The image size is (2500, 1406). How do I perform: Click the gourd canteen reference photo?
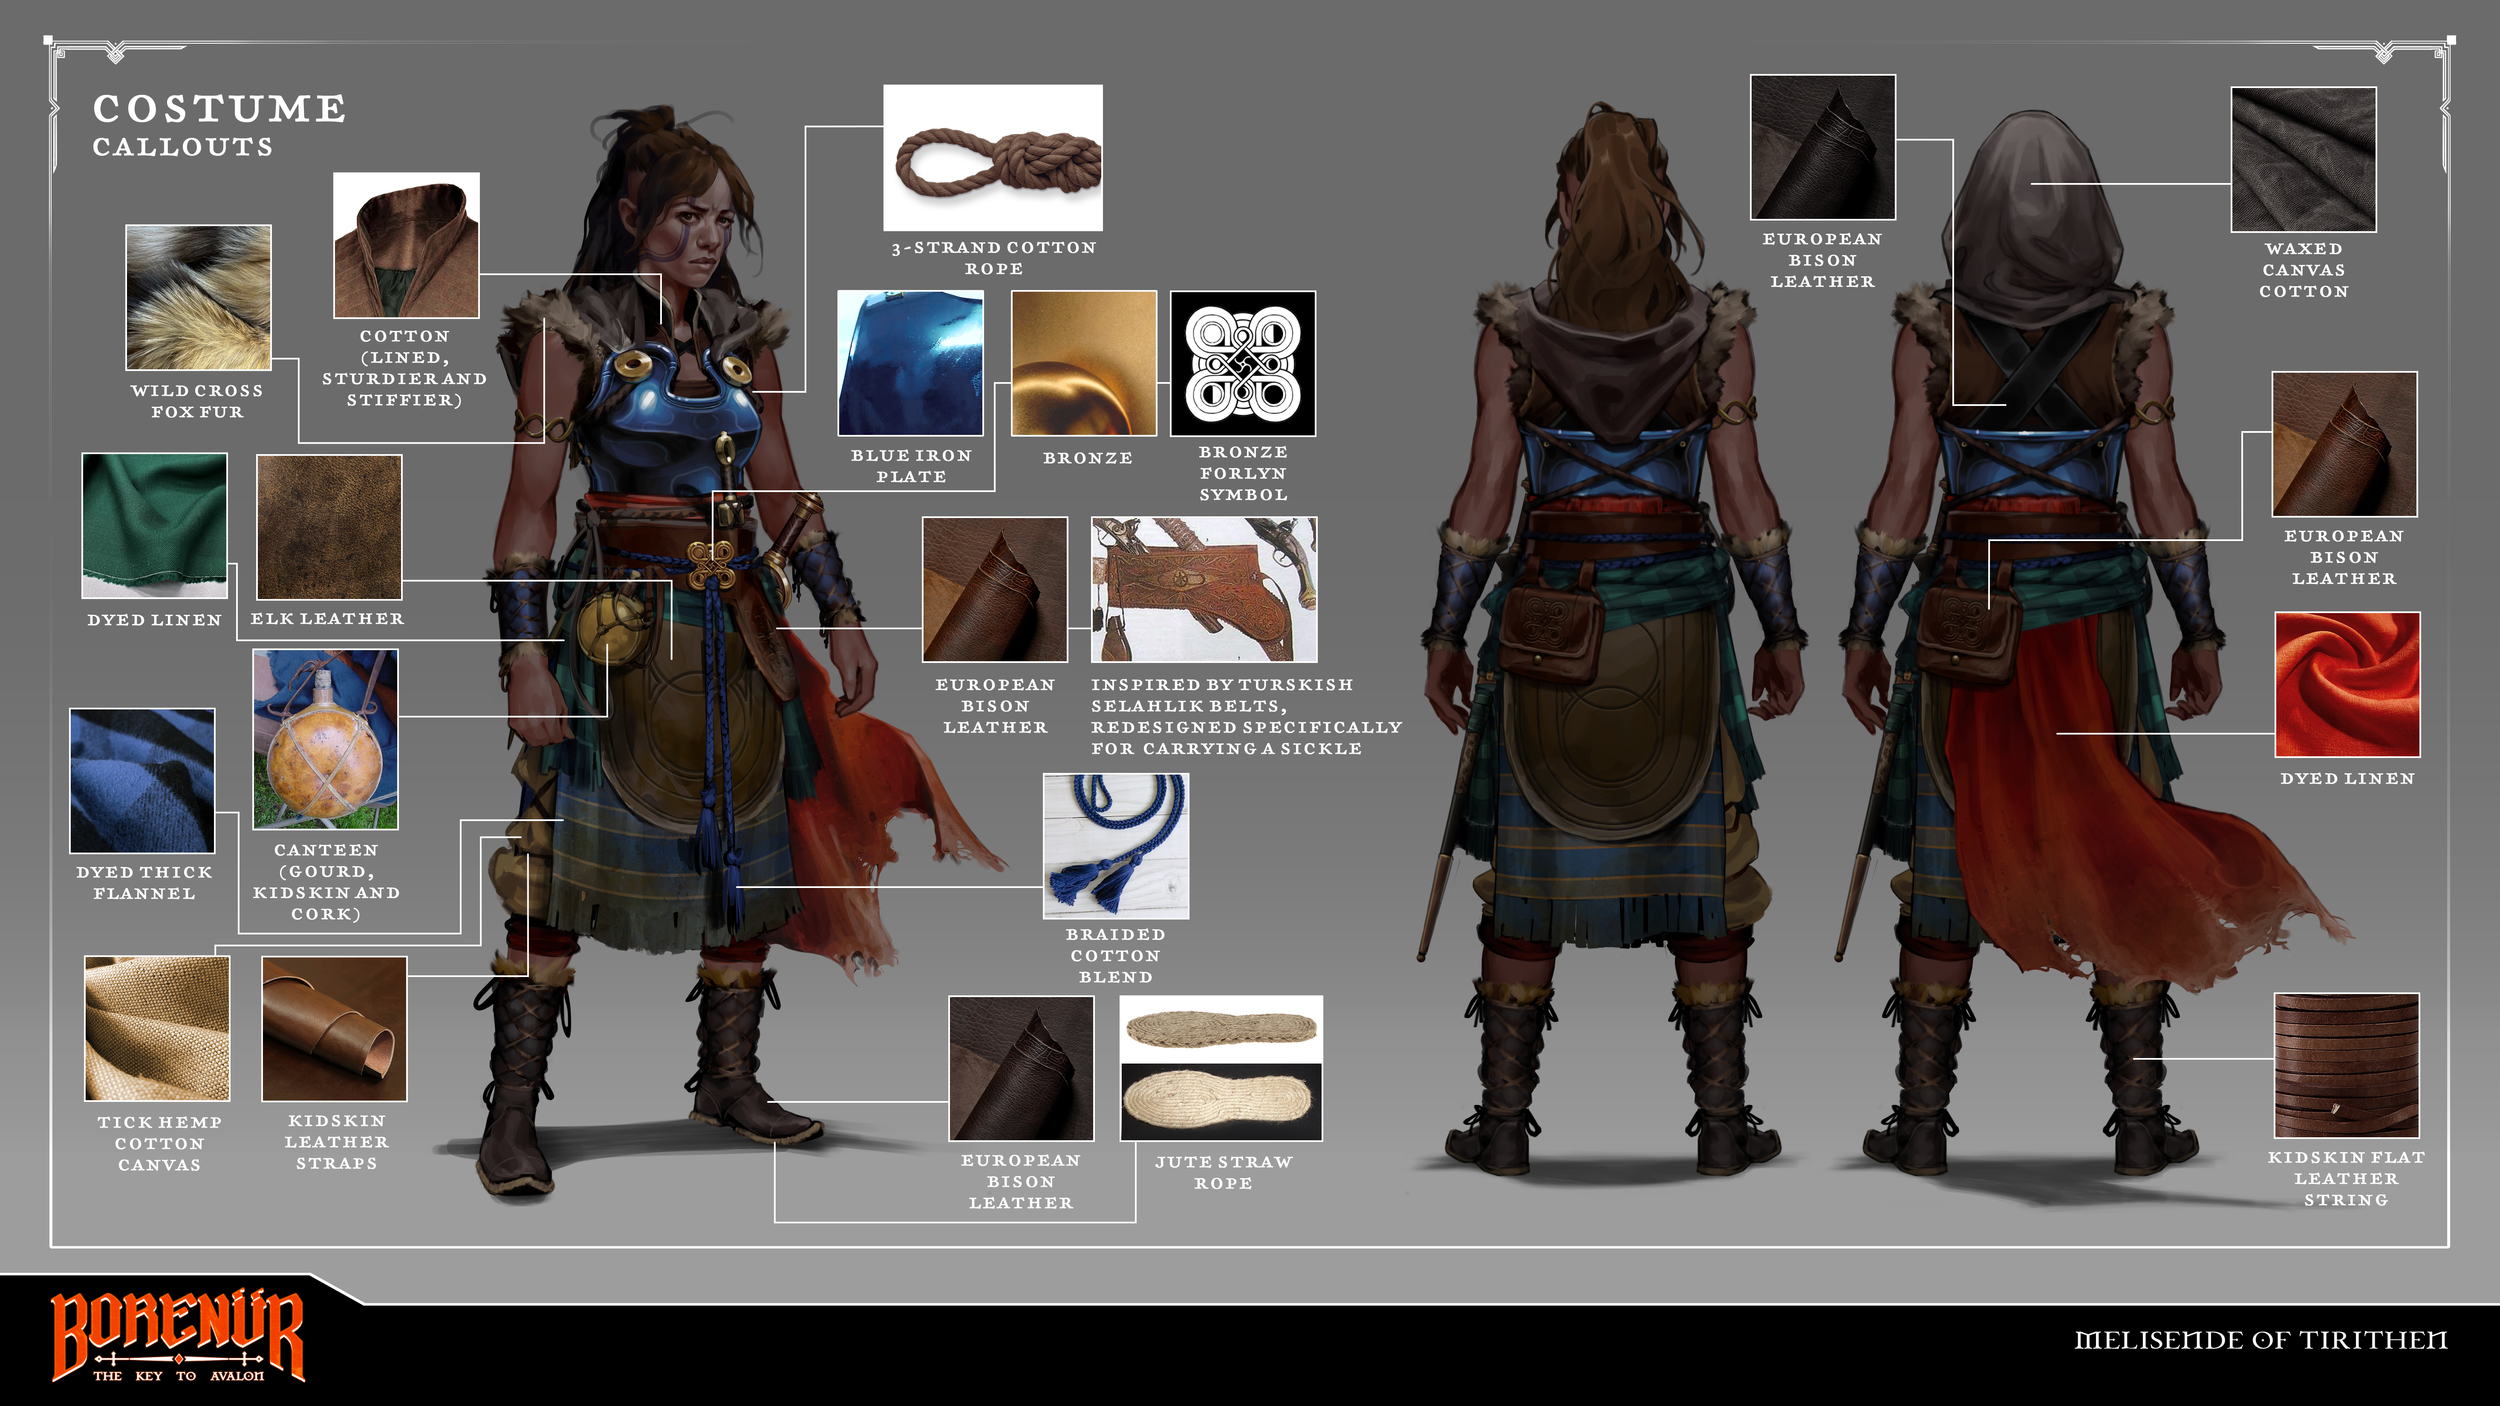click(x=325, y=739)
